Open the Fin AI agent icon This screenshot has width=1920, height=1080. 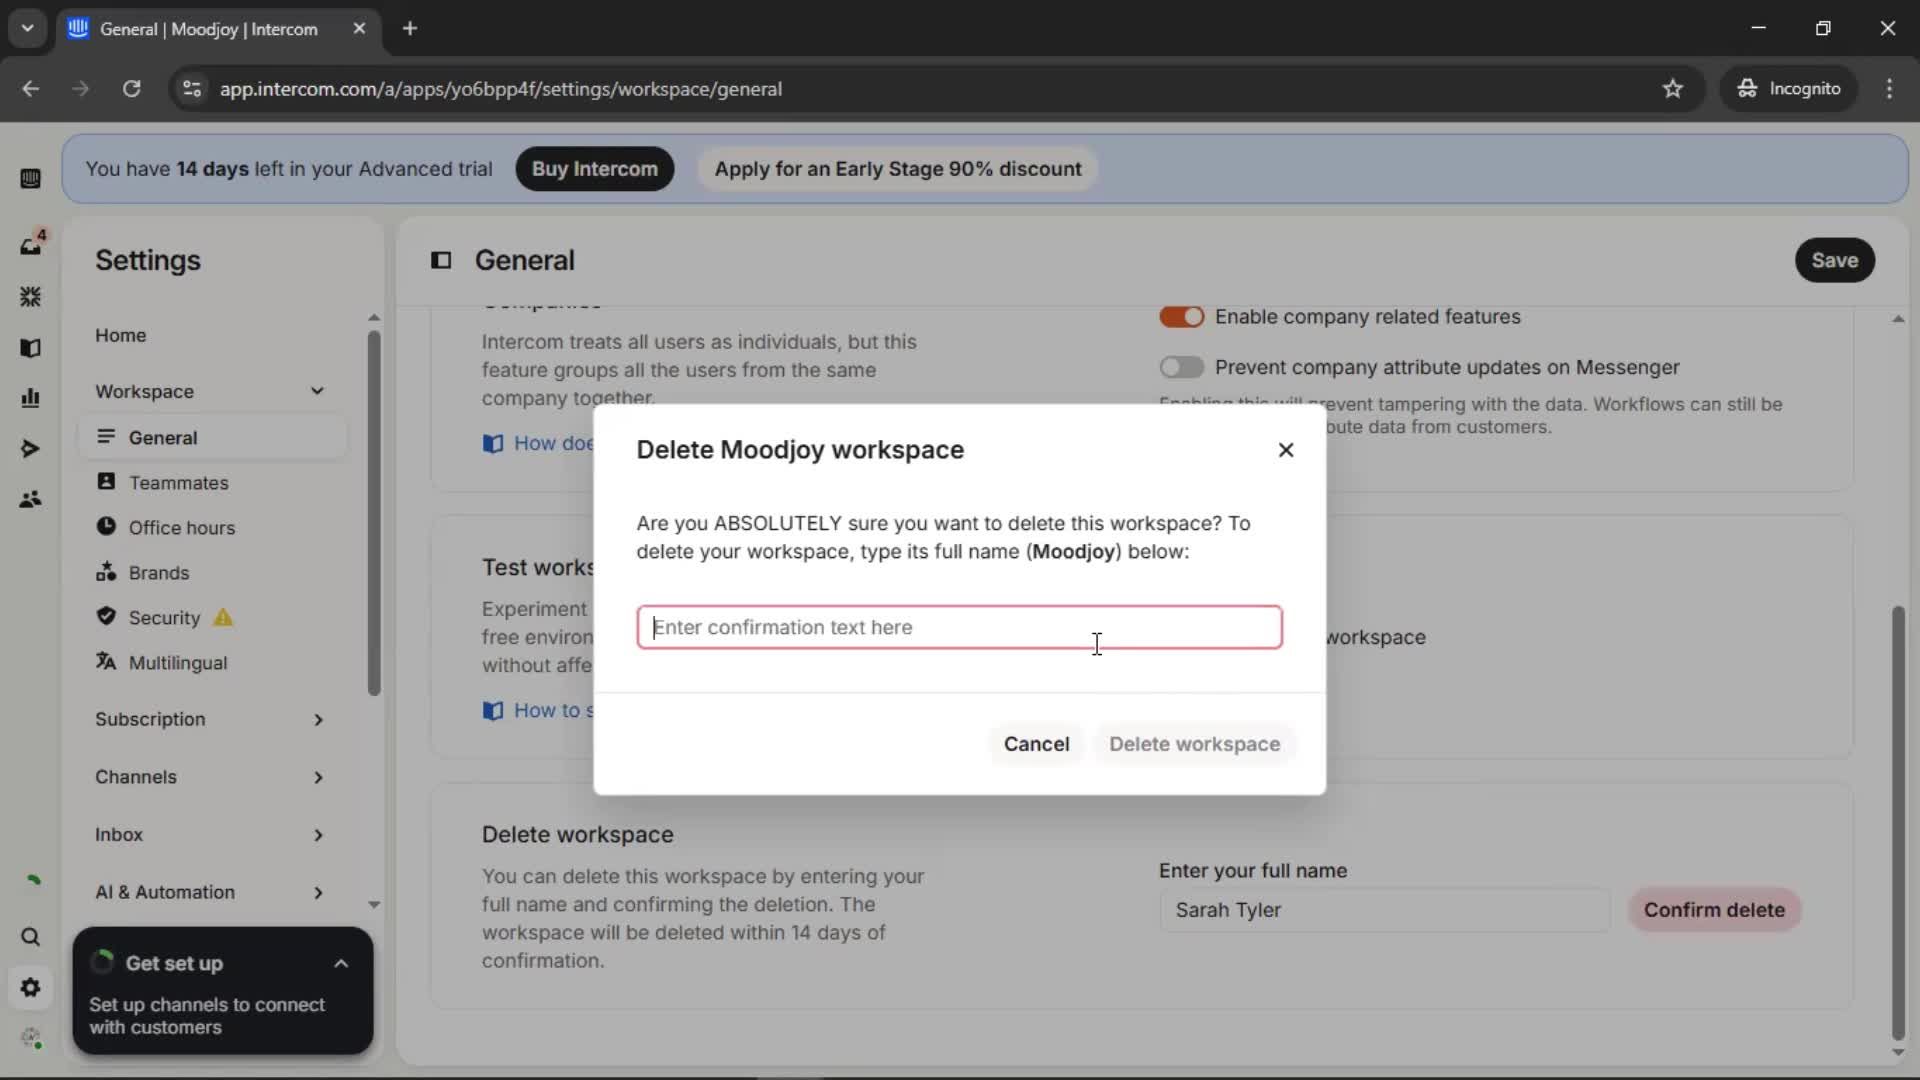tap(30, 297)
